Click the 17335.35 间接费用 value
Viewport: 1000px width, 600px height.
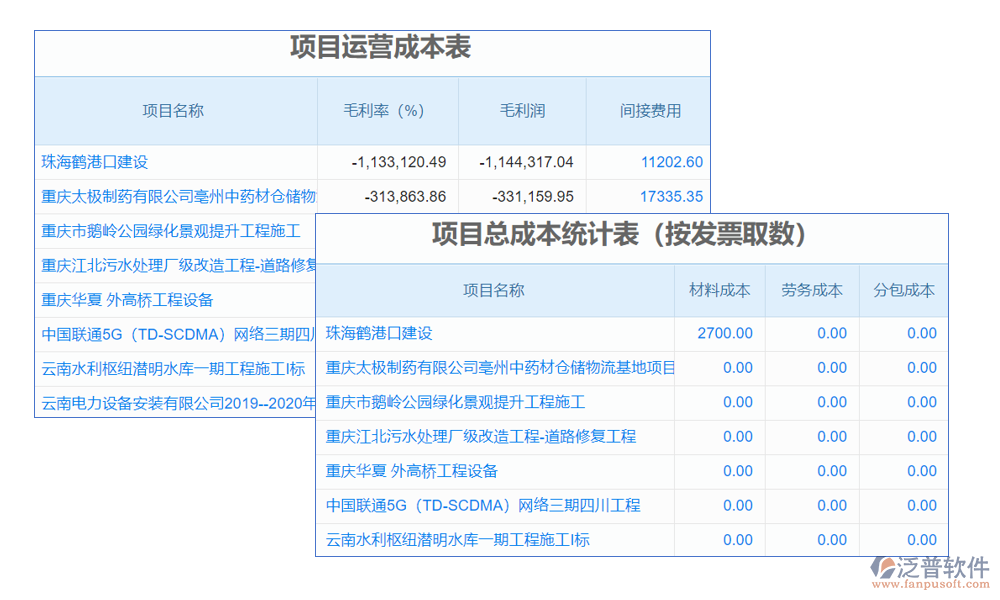pyautogui.click(x=671, y=197)
